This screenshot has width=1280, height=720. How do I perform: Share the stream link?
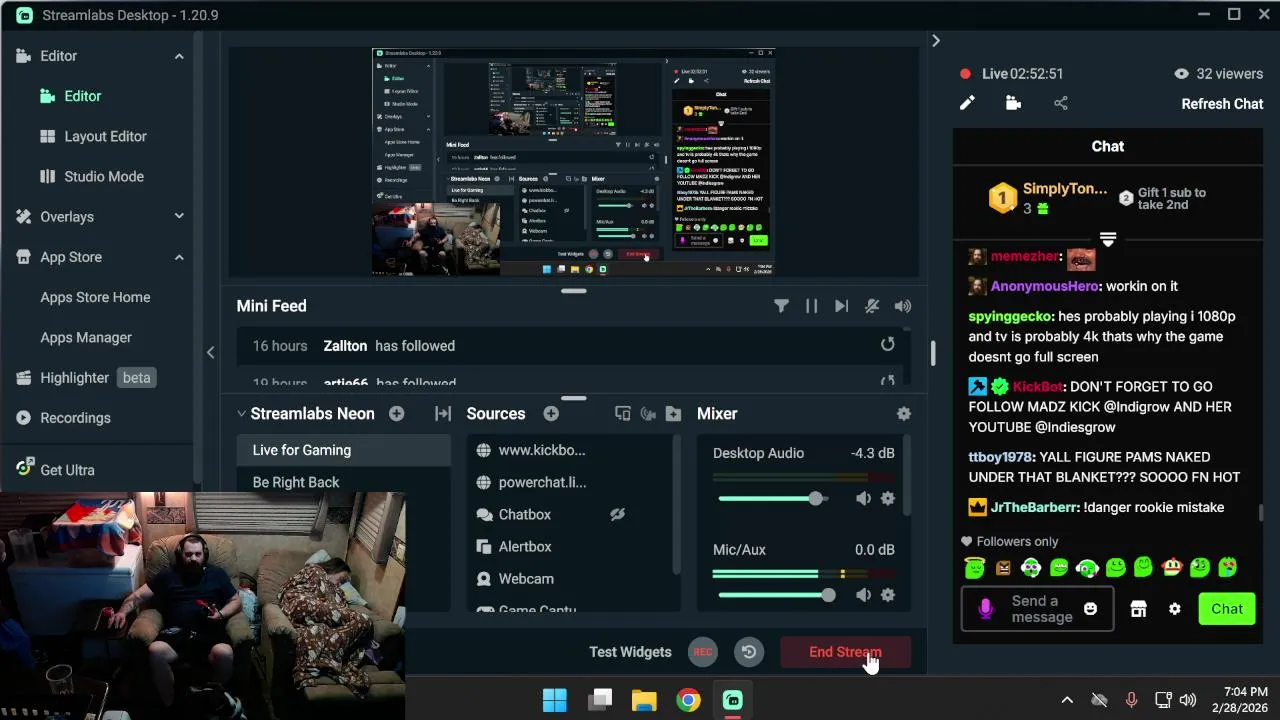coord(1061,103)
